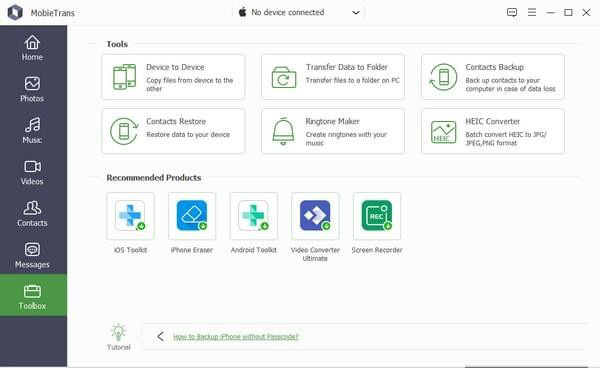Screen dimensions: 600x368
Task: Switch to the Music tab
Action: point(32,131)
